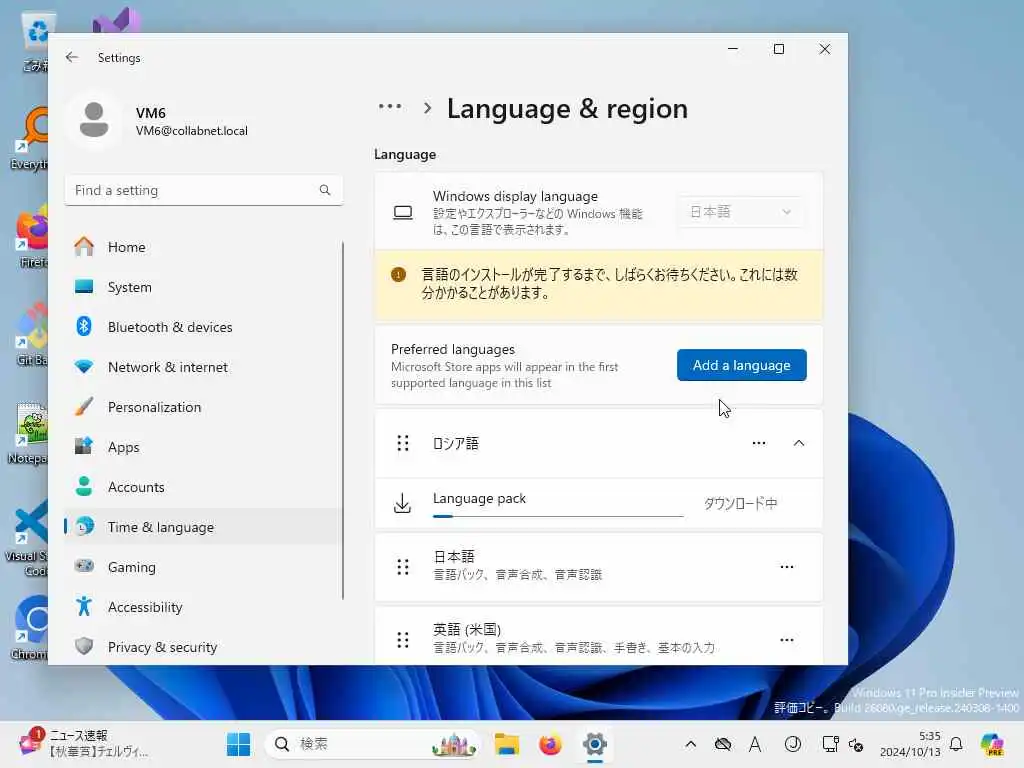1024x768 pixels.
Task: Click the ダウンロード中 status text
Action: click(x=740, y=504)
